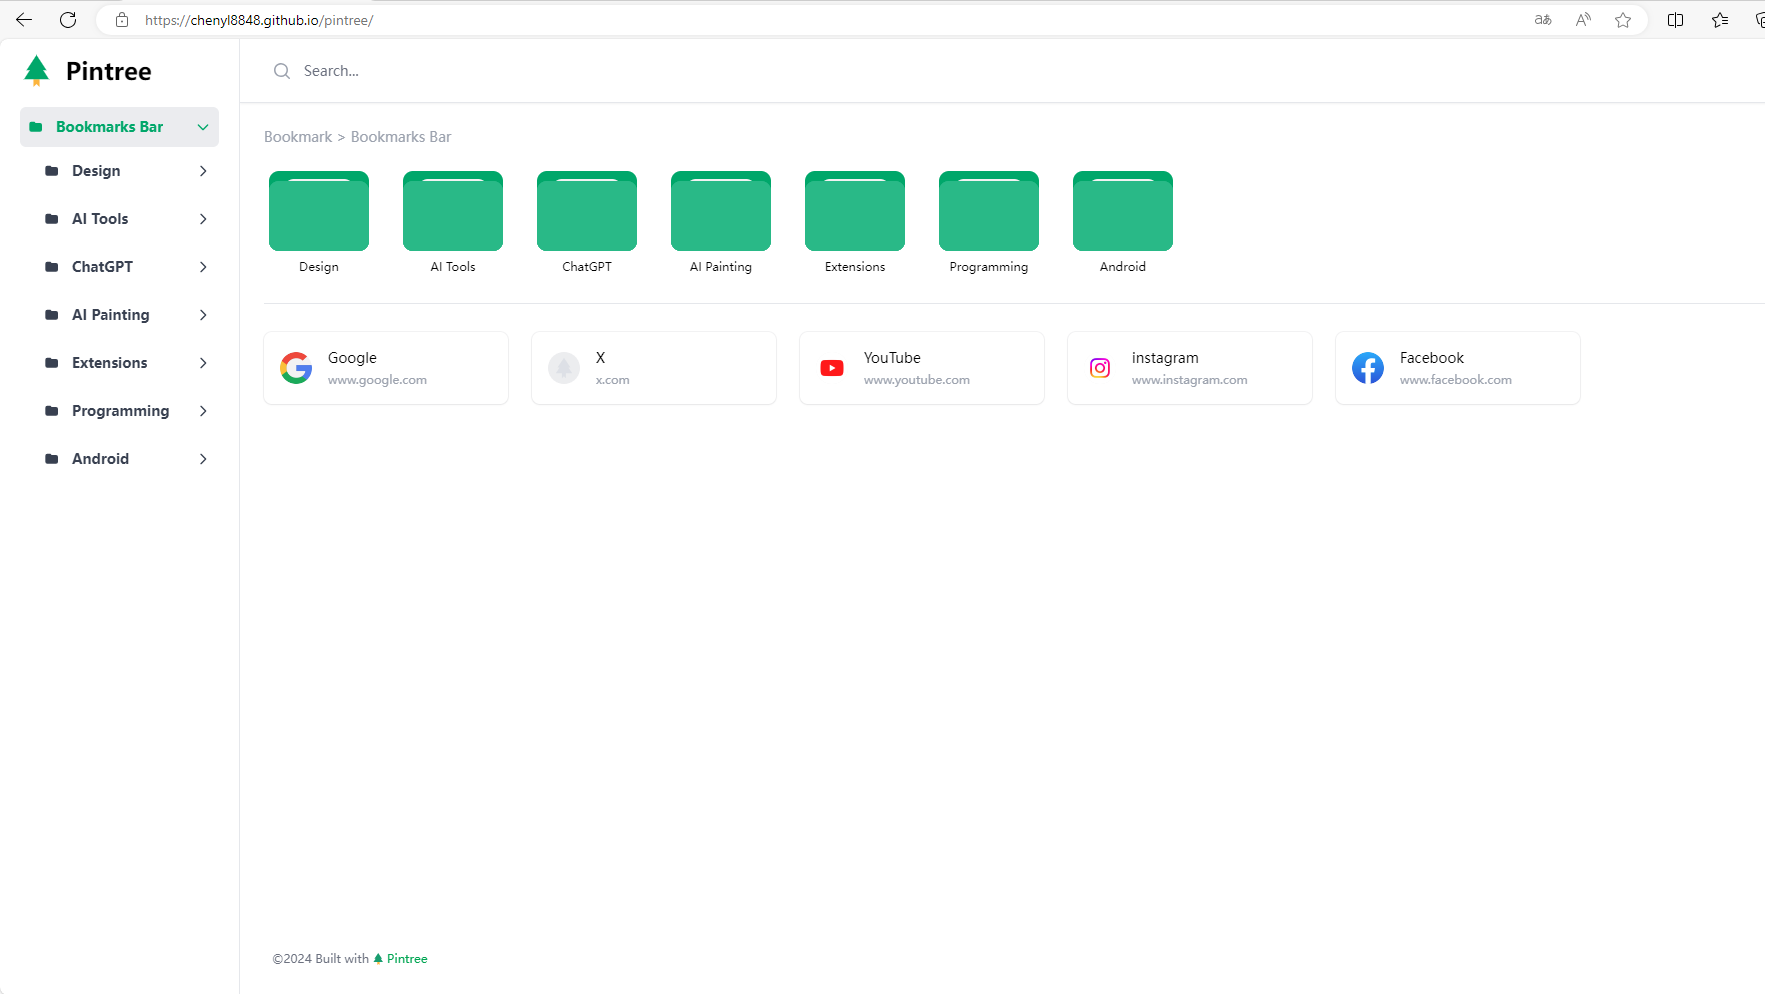Open the AI Tools folder thumbnail
This screenshot has width=1765, height=994.
coord(453,211)
